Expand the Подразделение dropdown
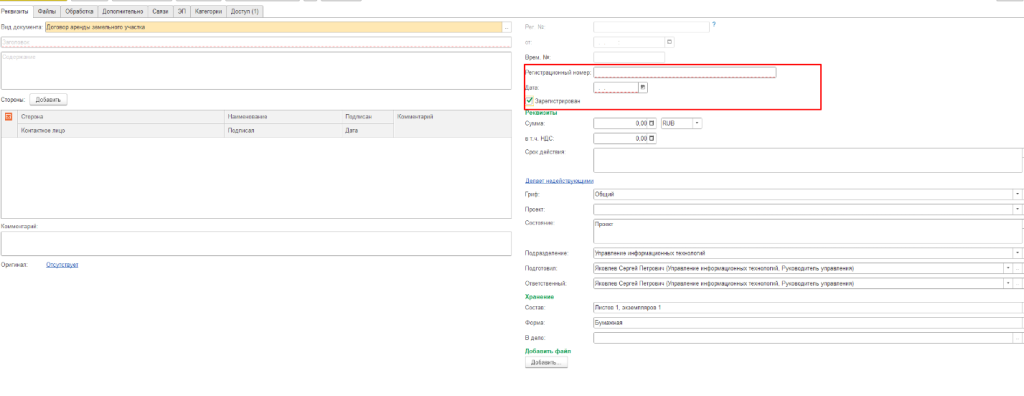Image resolution: width=1024 pixels, height=396 pixels. tap(1018, 253)
